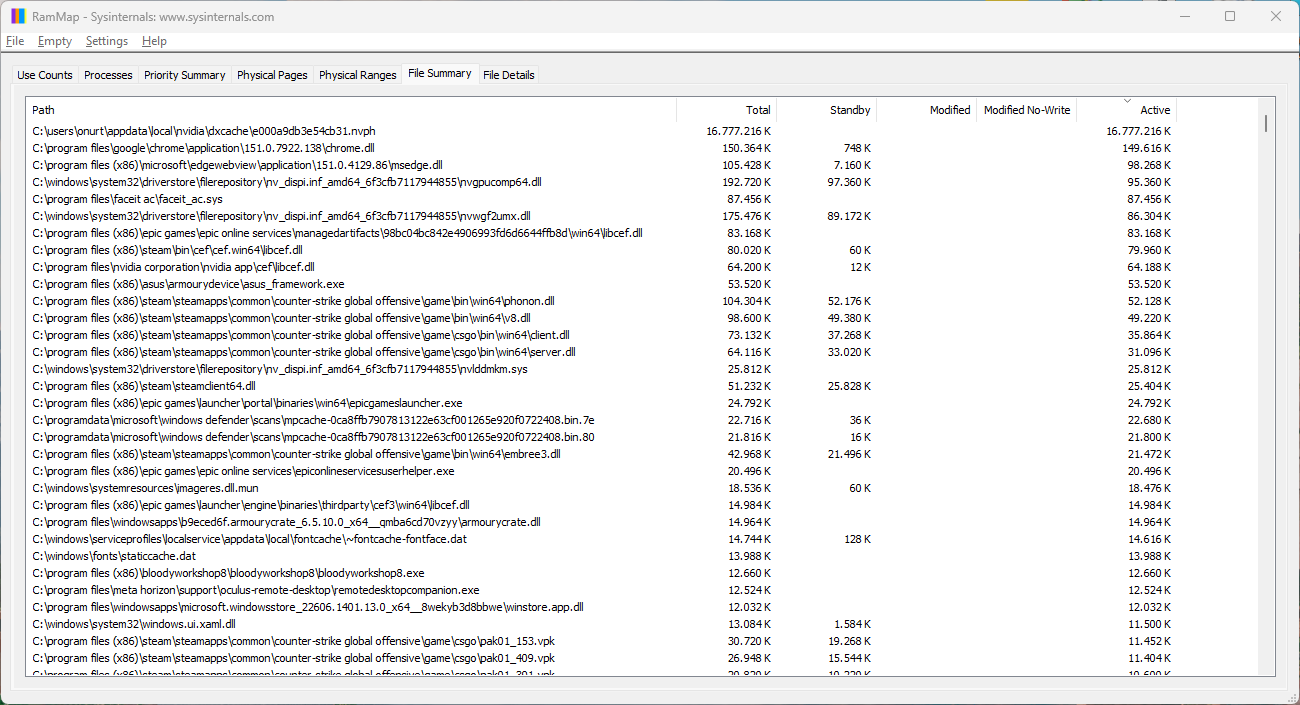Click the 97.360 K Standby value
This screenshot has height=705, width=1300.
coord(849,182)
